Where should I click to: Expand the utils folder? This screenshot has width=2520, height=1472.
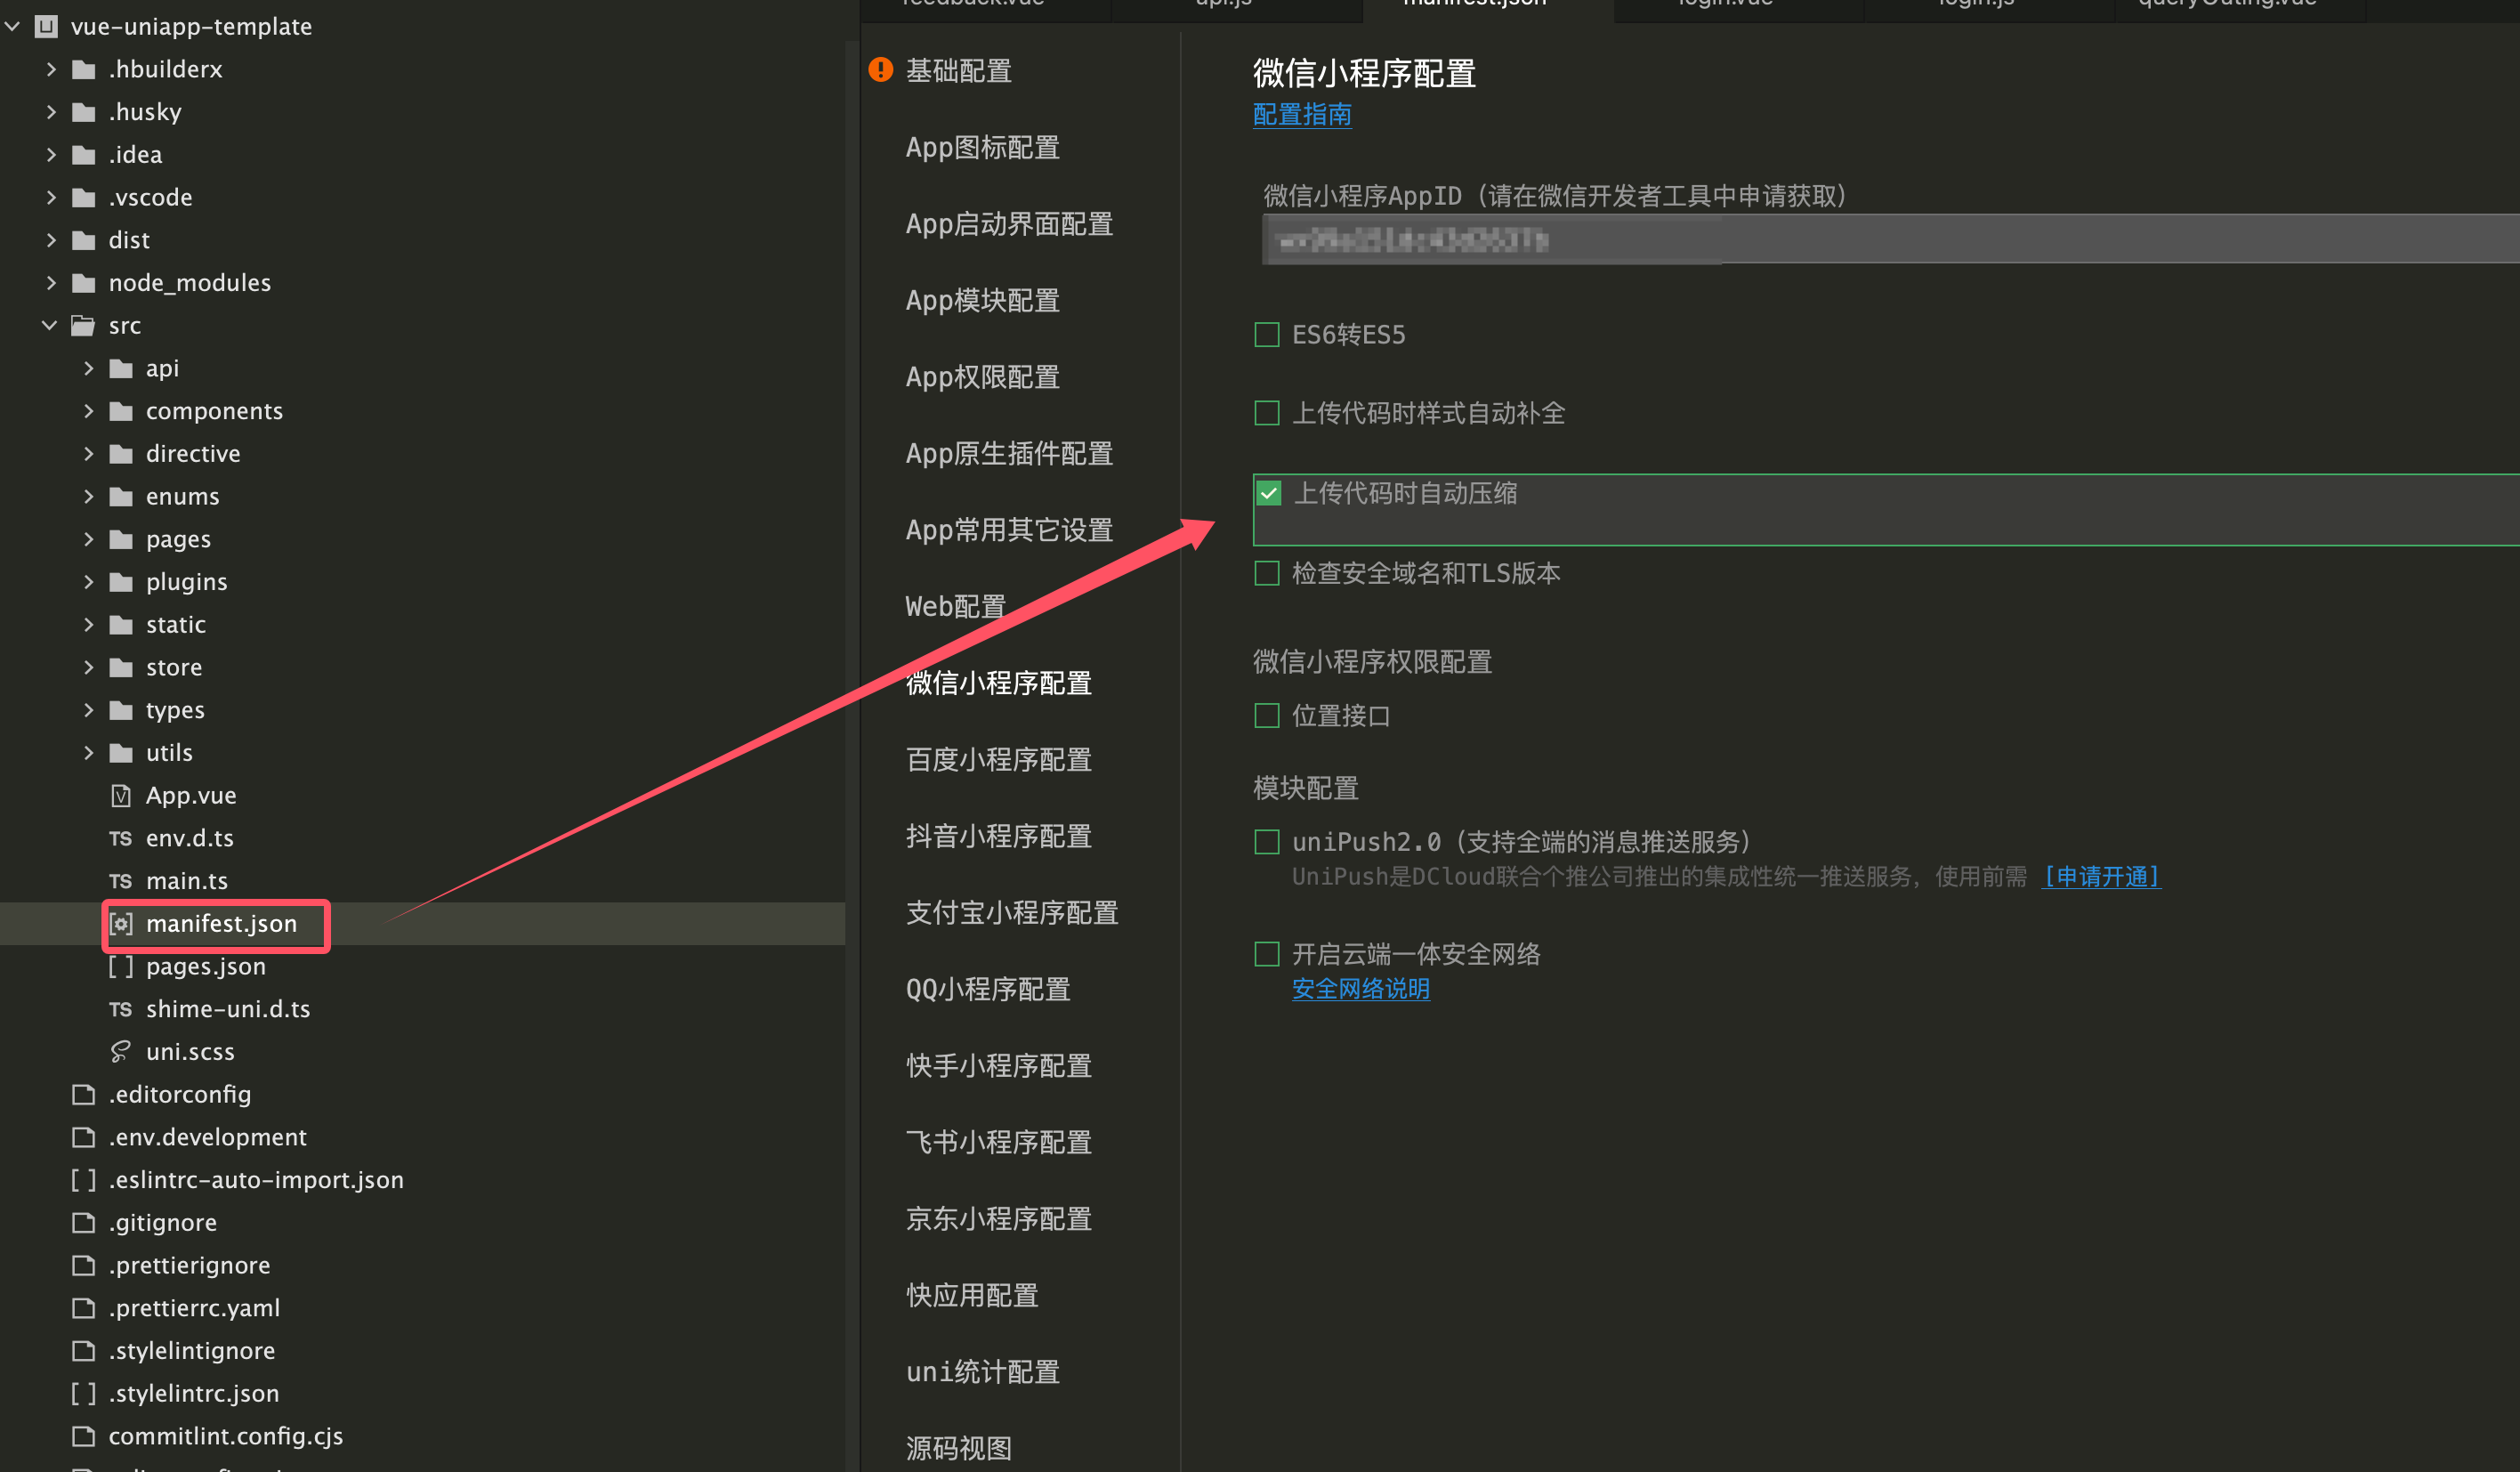click(x=88, y=753)
